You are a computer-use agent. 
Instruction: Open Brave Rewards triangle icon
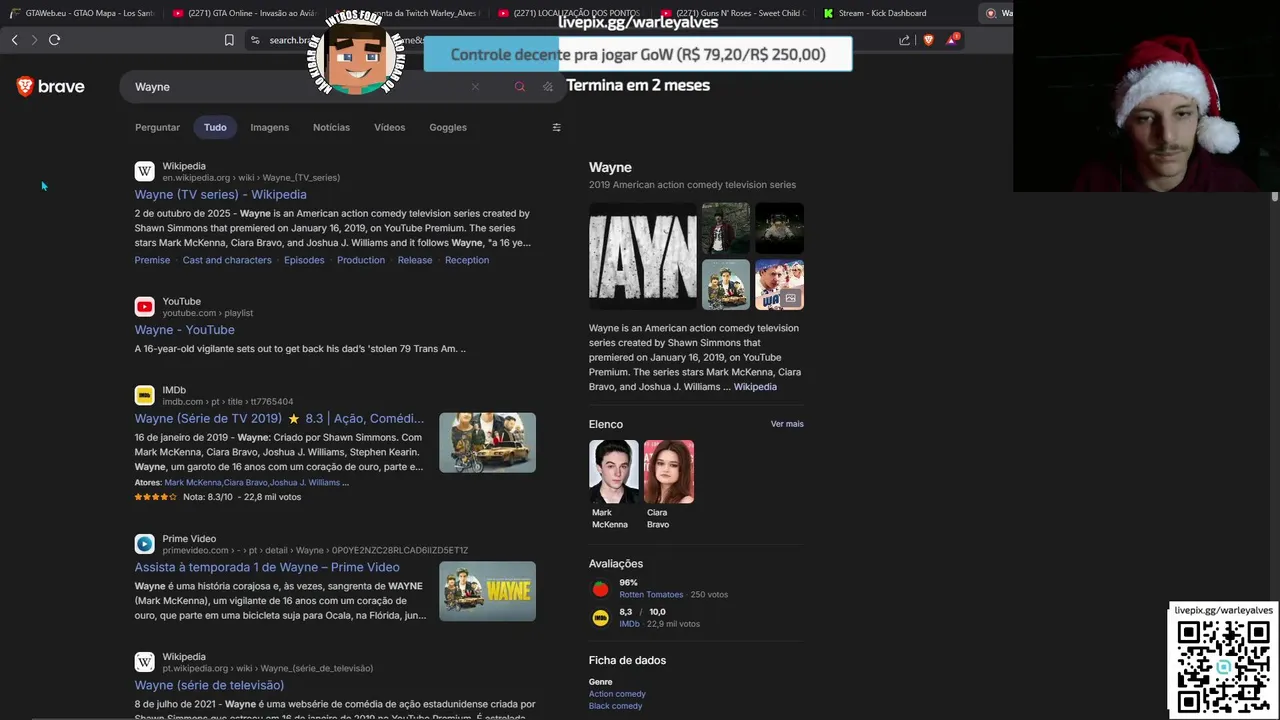[x=952, y=40]
